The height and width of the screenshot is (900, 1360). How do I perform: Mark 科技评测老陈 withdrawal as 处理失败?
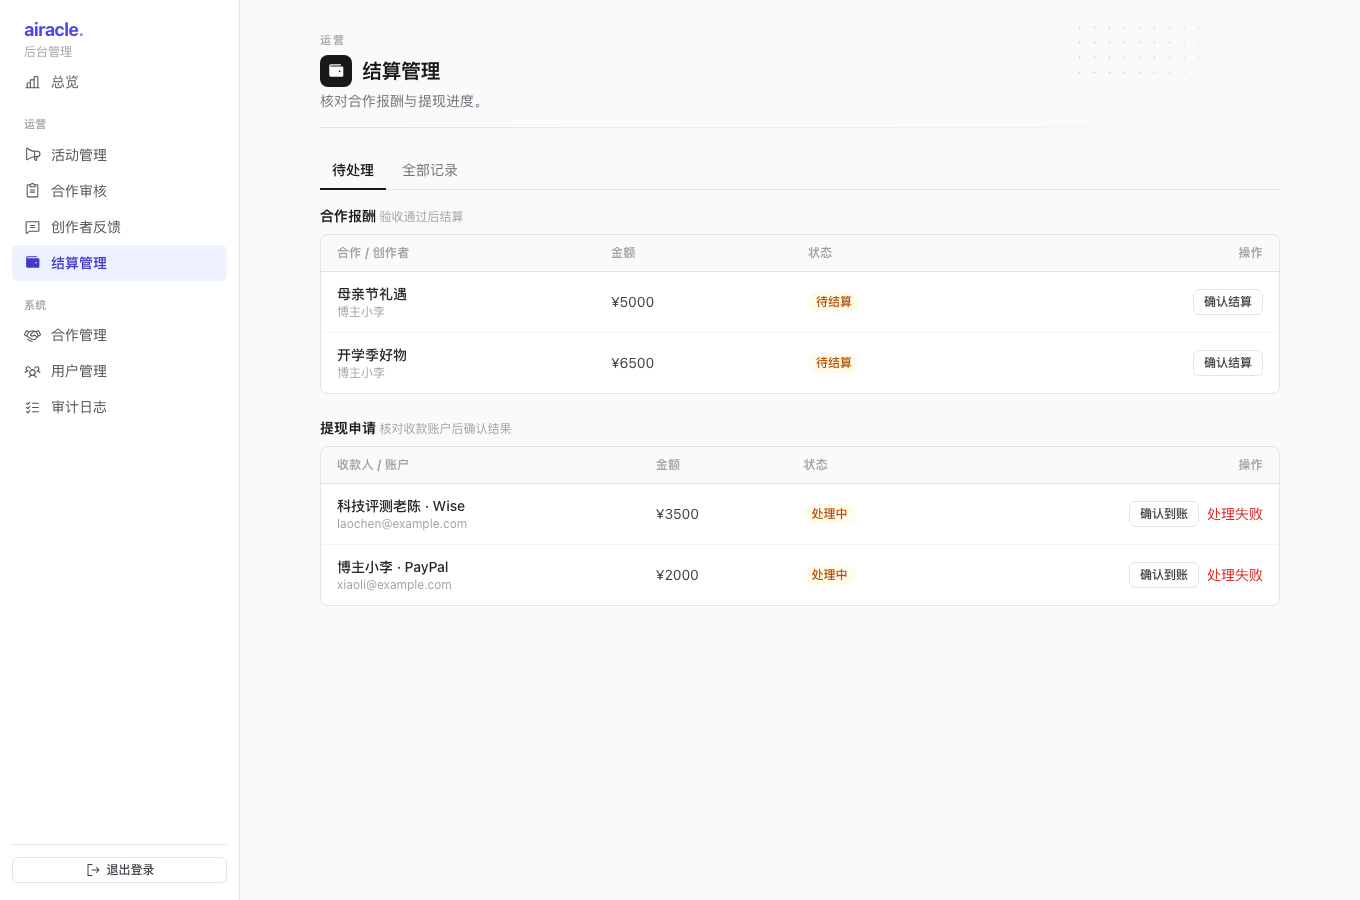coord(1235,514)
